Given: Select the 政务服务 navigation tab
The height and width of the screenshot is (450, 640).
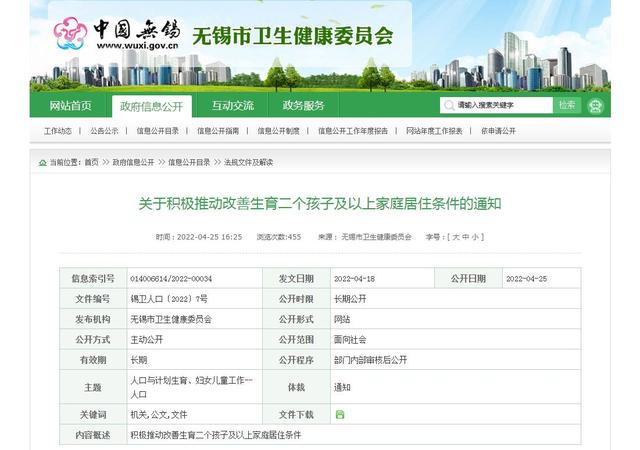Looking at the screenshot, I should pyautogui.click(x=303, y=106).
